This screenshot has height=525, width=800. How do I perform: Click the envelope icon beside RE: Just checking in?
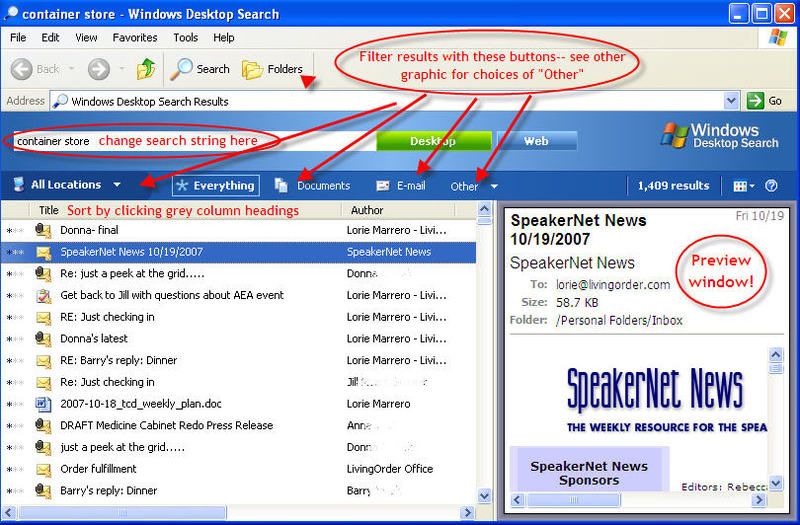click(x=43, y=317)
